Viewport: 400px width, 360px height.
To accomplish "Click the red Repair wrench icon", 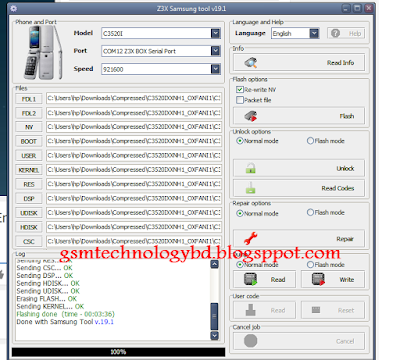I will [251, 238].
